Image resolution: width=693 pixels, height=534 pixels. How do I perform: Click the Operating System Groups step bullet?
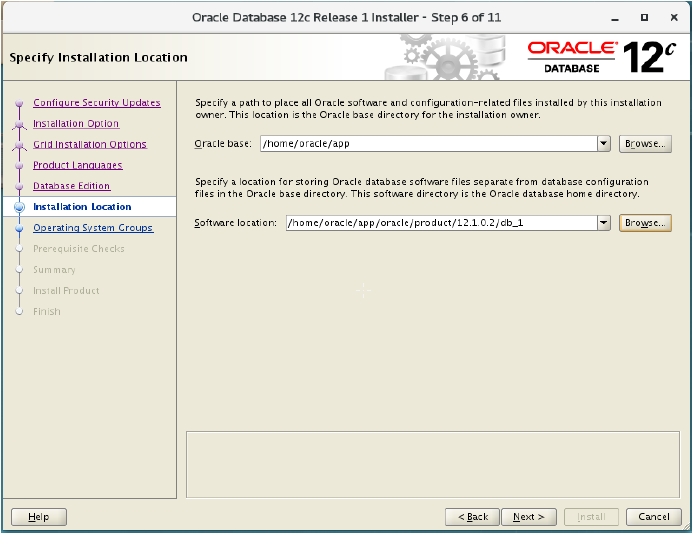pyautogui.click(x=19, y=228)
